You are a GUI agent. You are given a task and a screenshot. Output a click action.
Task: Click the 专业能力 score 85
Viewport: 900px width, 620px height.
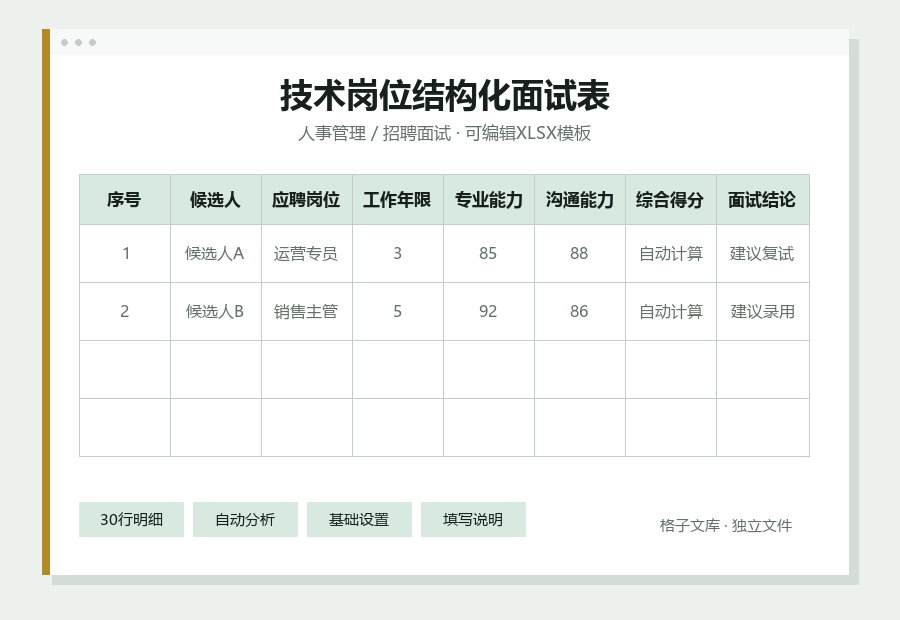pos(489,253)
